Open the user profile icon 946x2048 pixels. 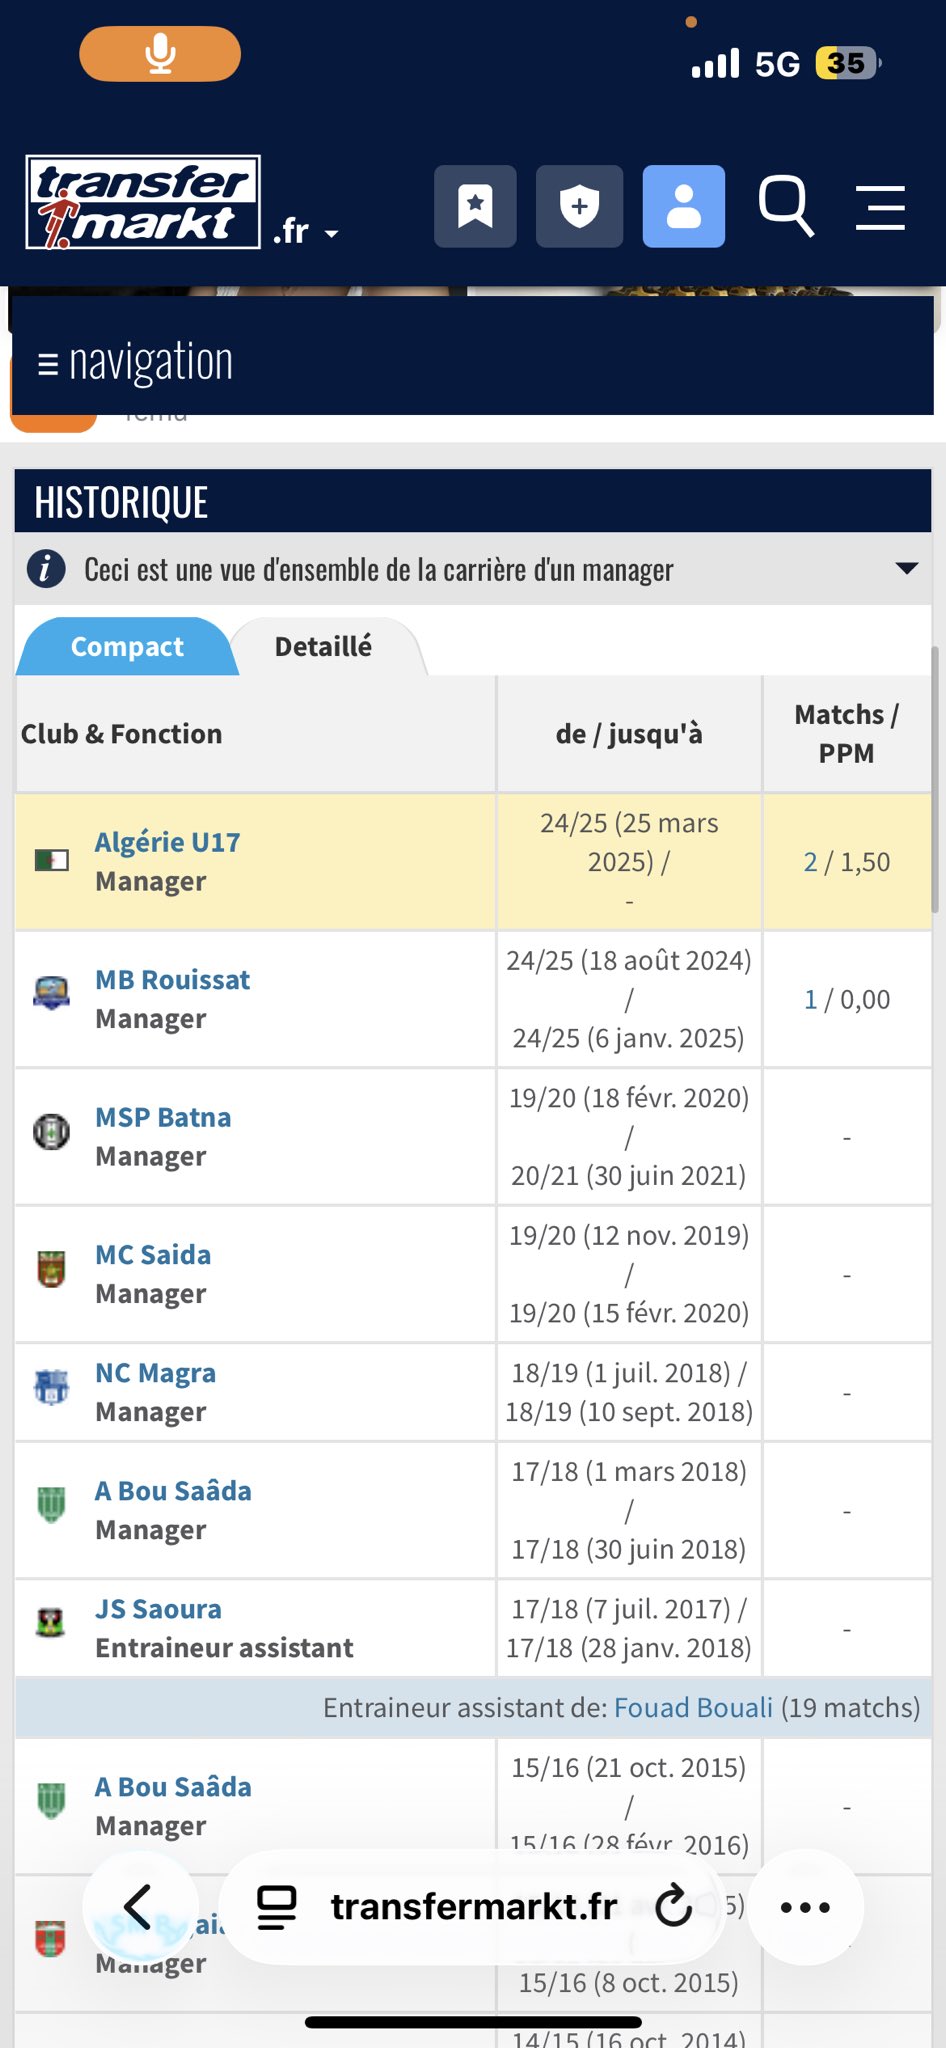click(x=683, y=207)
